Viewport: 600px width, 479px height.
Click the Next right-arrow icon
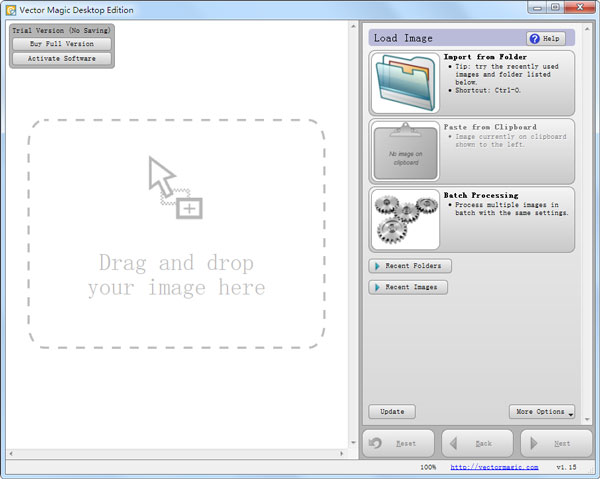click(x=535, y=443)
